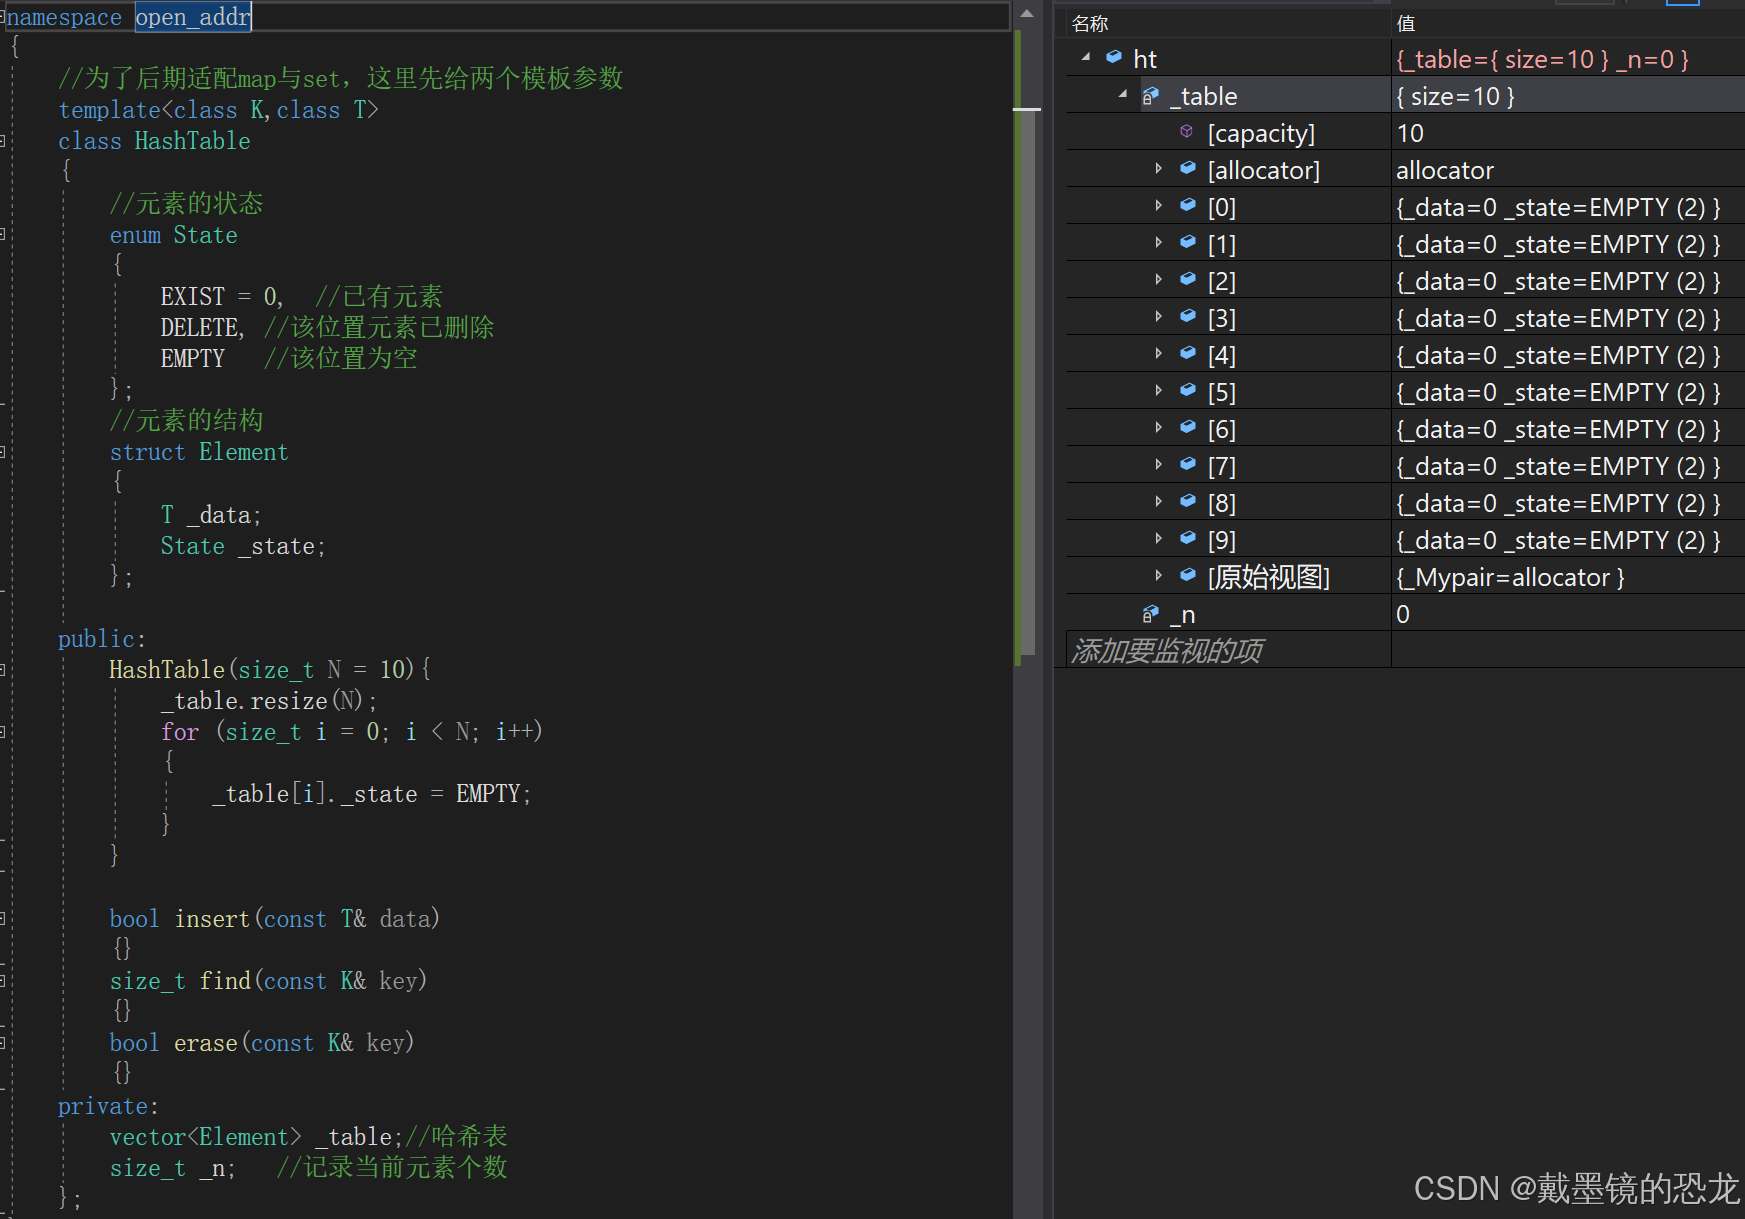Collapse the enum State code block

[3, 235]
